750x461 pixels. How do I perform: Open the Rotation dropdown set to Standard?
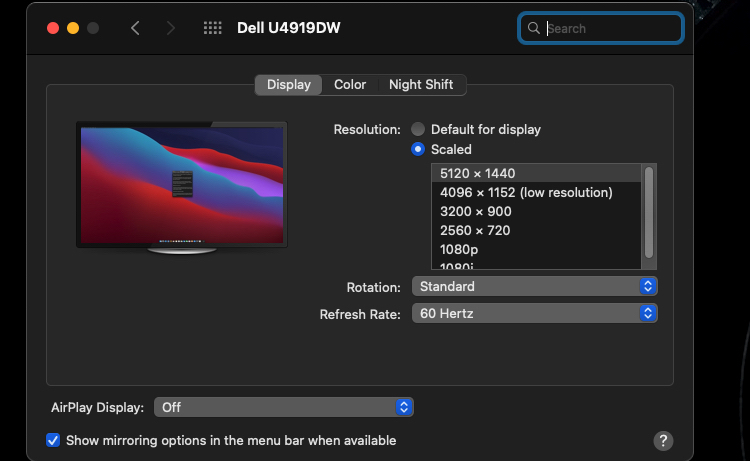[x=534, y=286]
